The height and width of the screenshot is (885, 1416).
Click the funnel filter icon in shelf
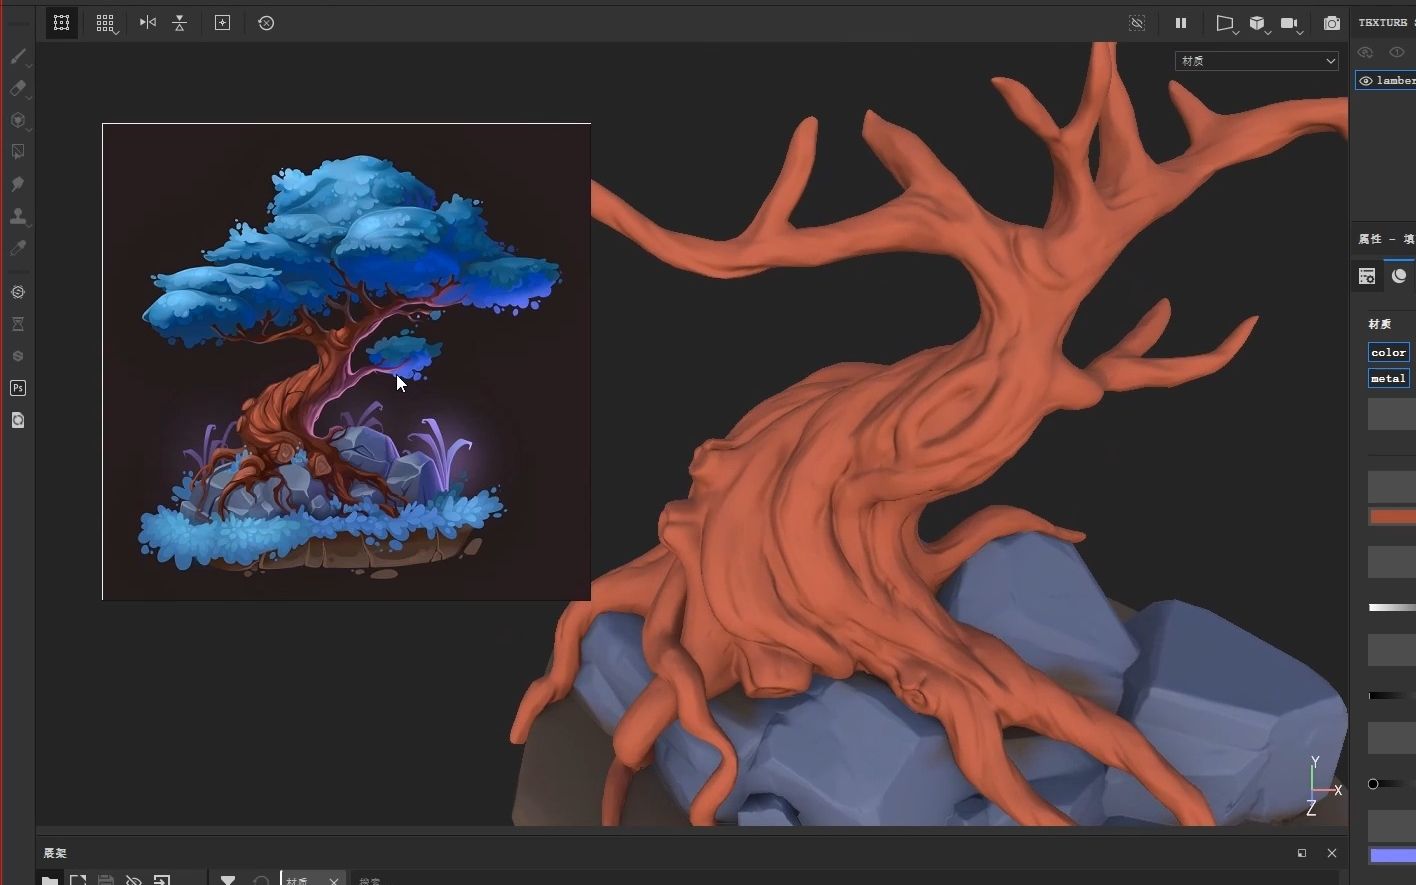point(228,880)
